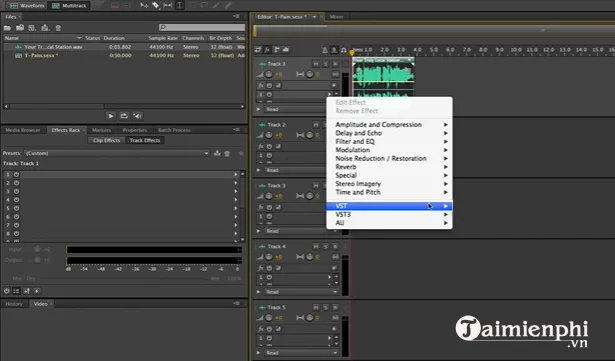Image resolution: width=615 pixels, height=361 pixels.
Task: Expand Track 5 automation lanes triangle
Action: tap(258, 353)
